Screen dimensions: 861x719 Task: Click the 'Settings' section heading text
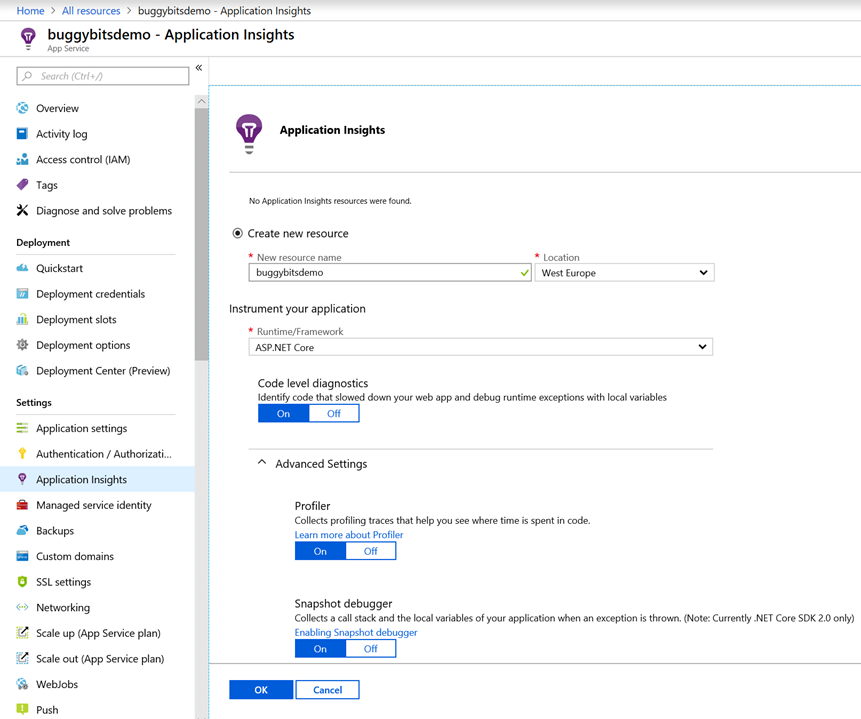(34, 402)
